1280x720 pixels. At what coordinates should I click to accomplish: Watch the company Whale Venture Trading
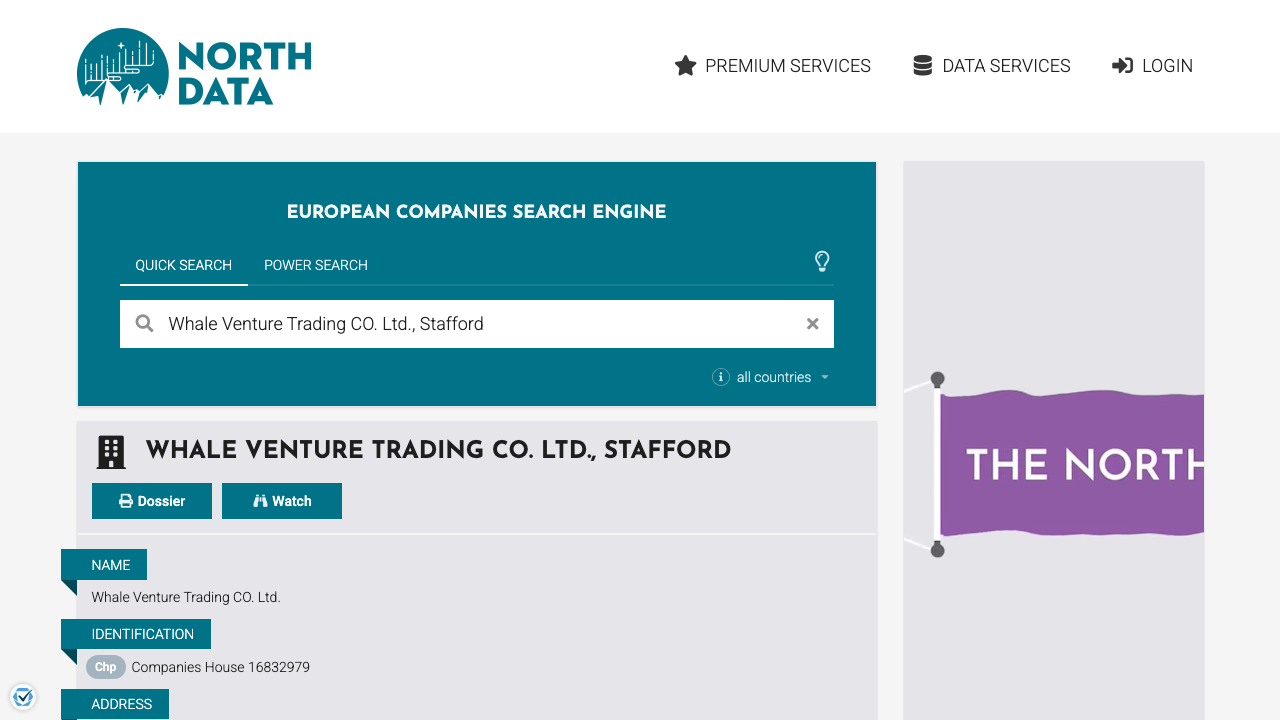(x=282, y=500)
